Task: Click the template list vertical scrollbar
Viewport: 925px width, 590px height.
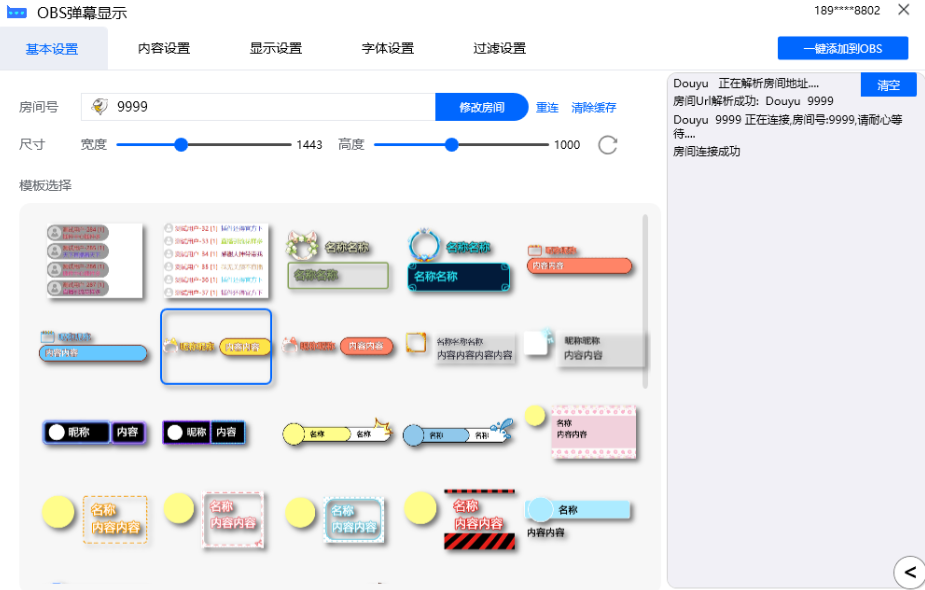Action: click(645, 301)
